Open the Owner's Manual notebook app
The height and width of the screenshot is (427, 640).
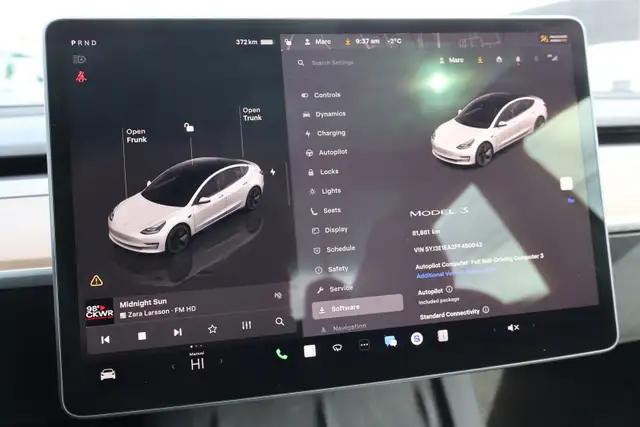442,336
